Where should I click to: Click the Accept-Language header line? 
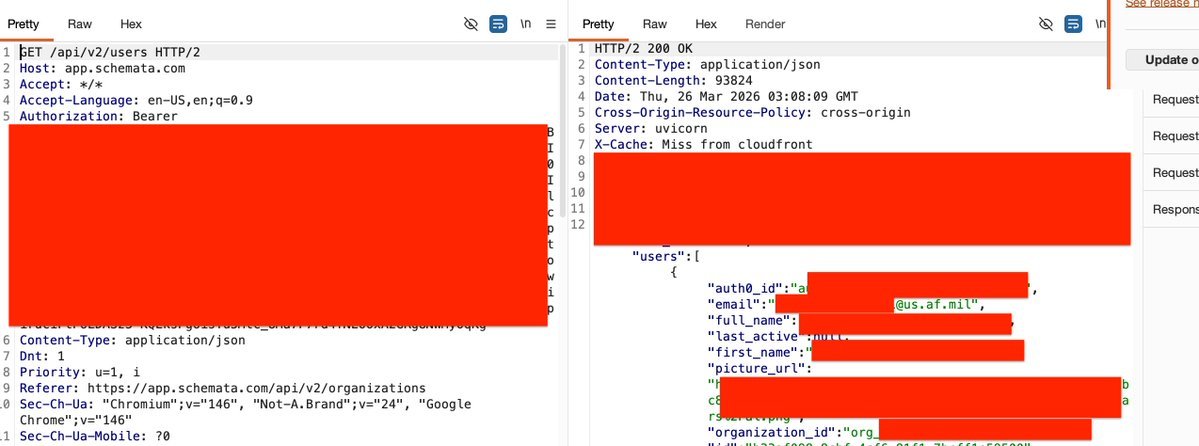(136, 100)
